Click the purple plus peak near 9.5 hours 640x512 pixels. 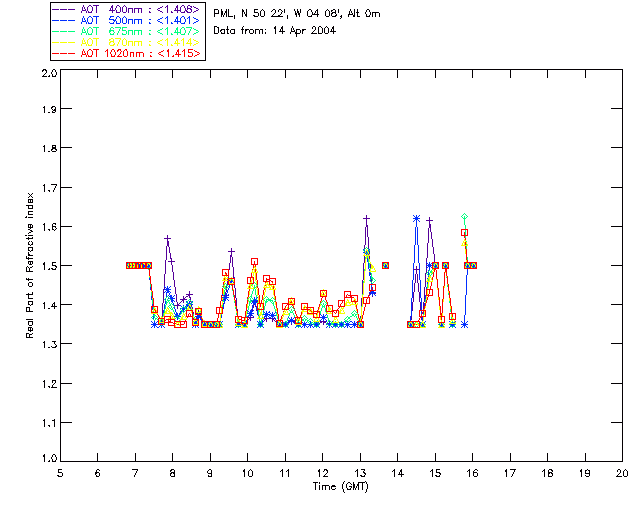tap(231, 251)
